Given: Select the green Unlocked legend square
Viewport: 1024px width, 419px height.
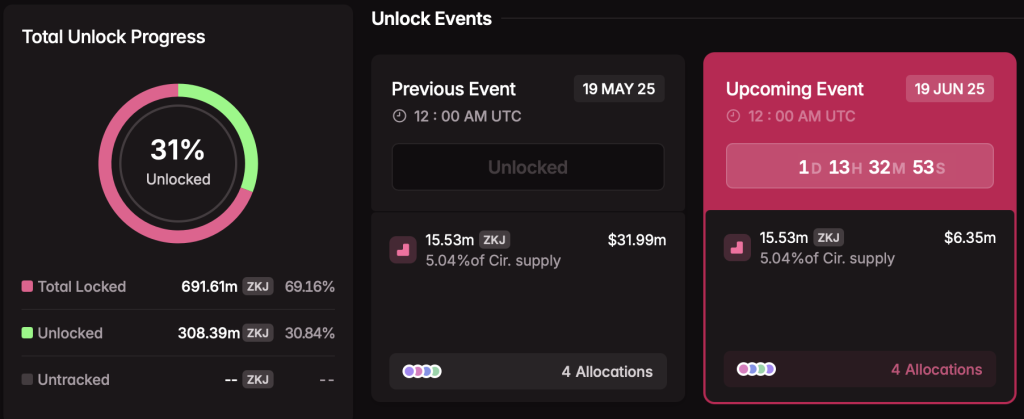Looking at the screenshot, I should tap(27, 333).
